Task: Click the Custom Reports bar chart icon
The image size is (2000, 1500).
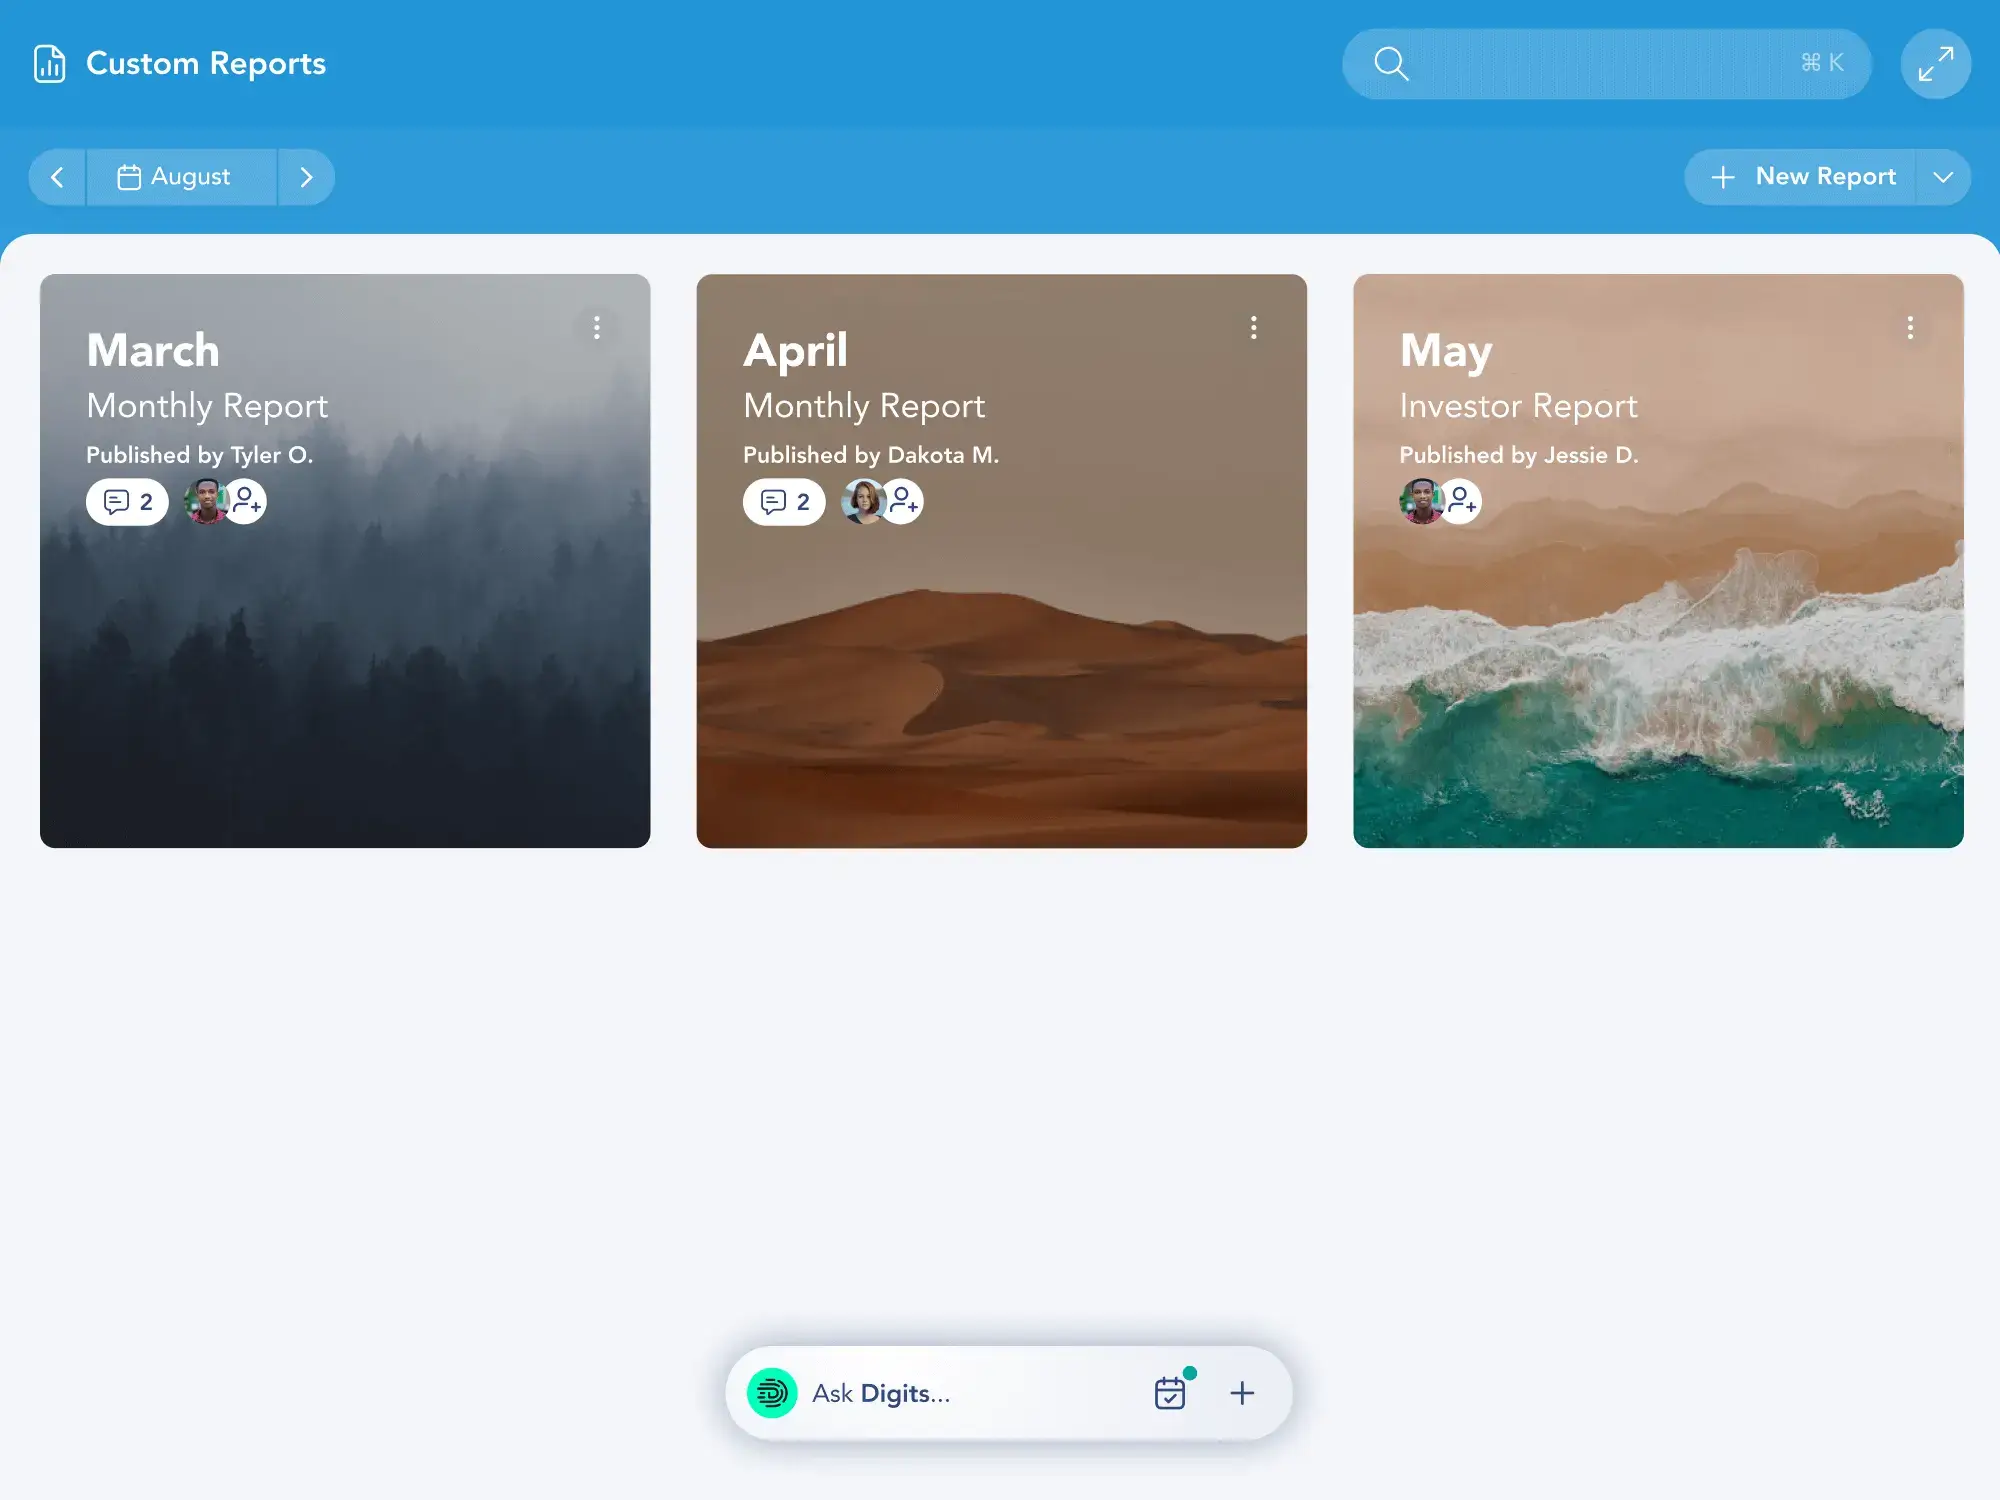Action: [50, 63]
